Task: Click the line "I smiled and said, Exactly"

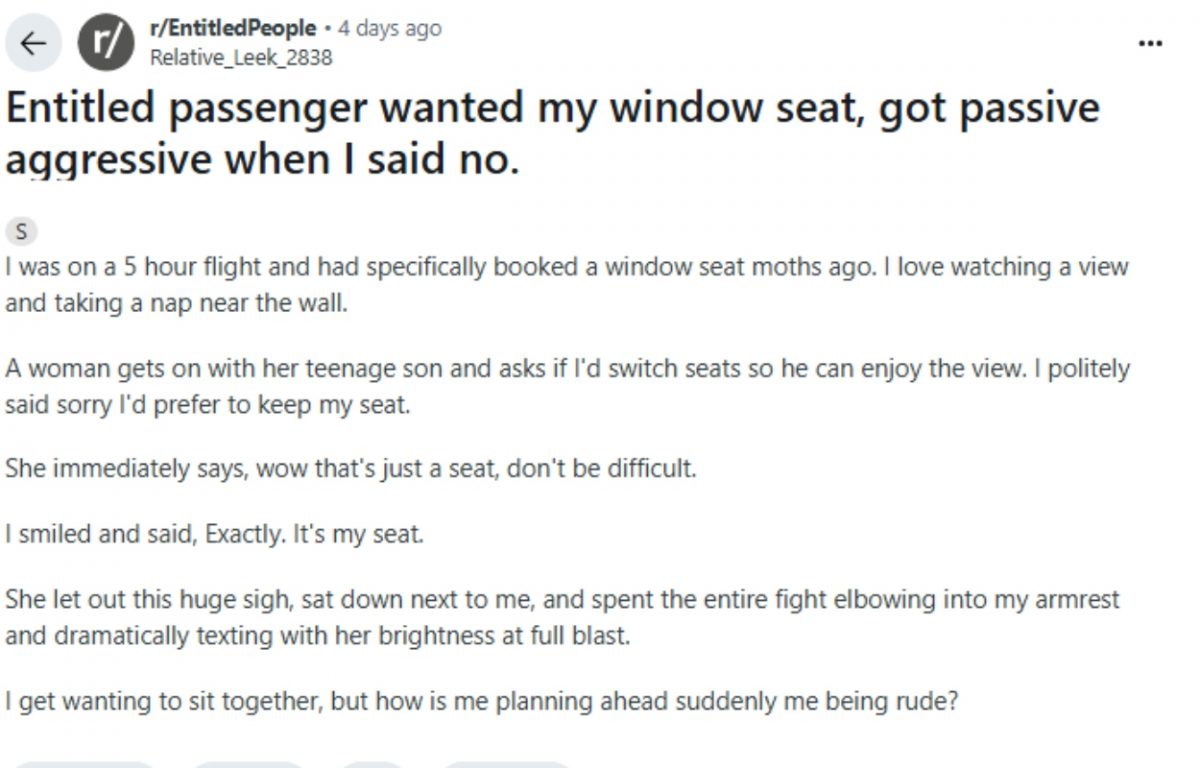Action: pos(215,534)
